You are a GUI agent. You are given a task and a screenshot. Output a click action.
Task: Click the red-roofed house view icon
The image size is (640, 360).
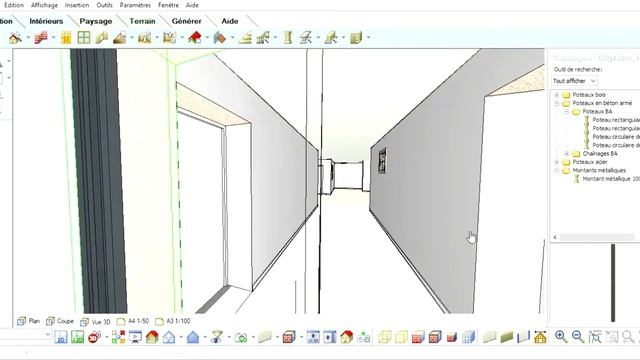pyautogui.click(x=152, y=337)
